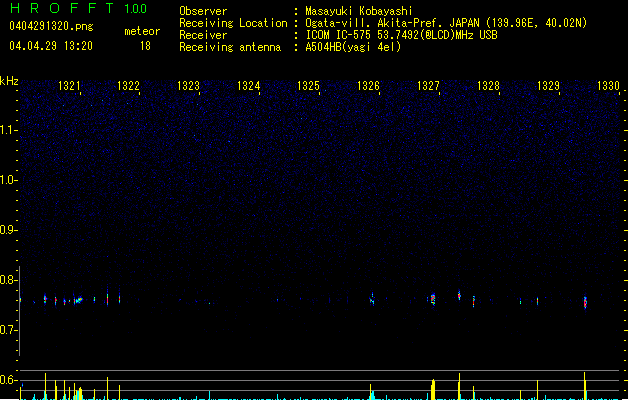Click the 'Receiving antenna' label

point(230,47)
